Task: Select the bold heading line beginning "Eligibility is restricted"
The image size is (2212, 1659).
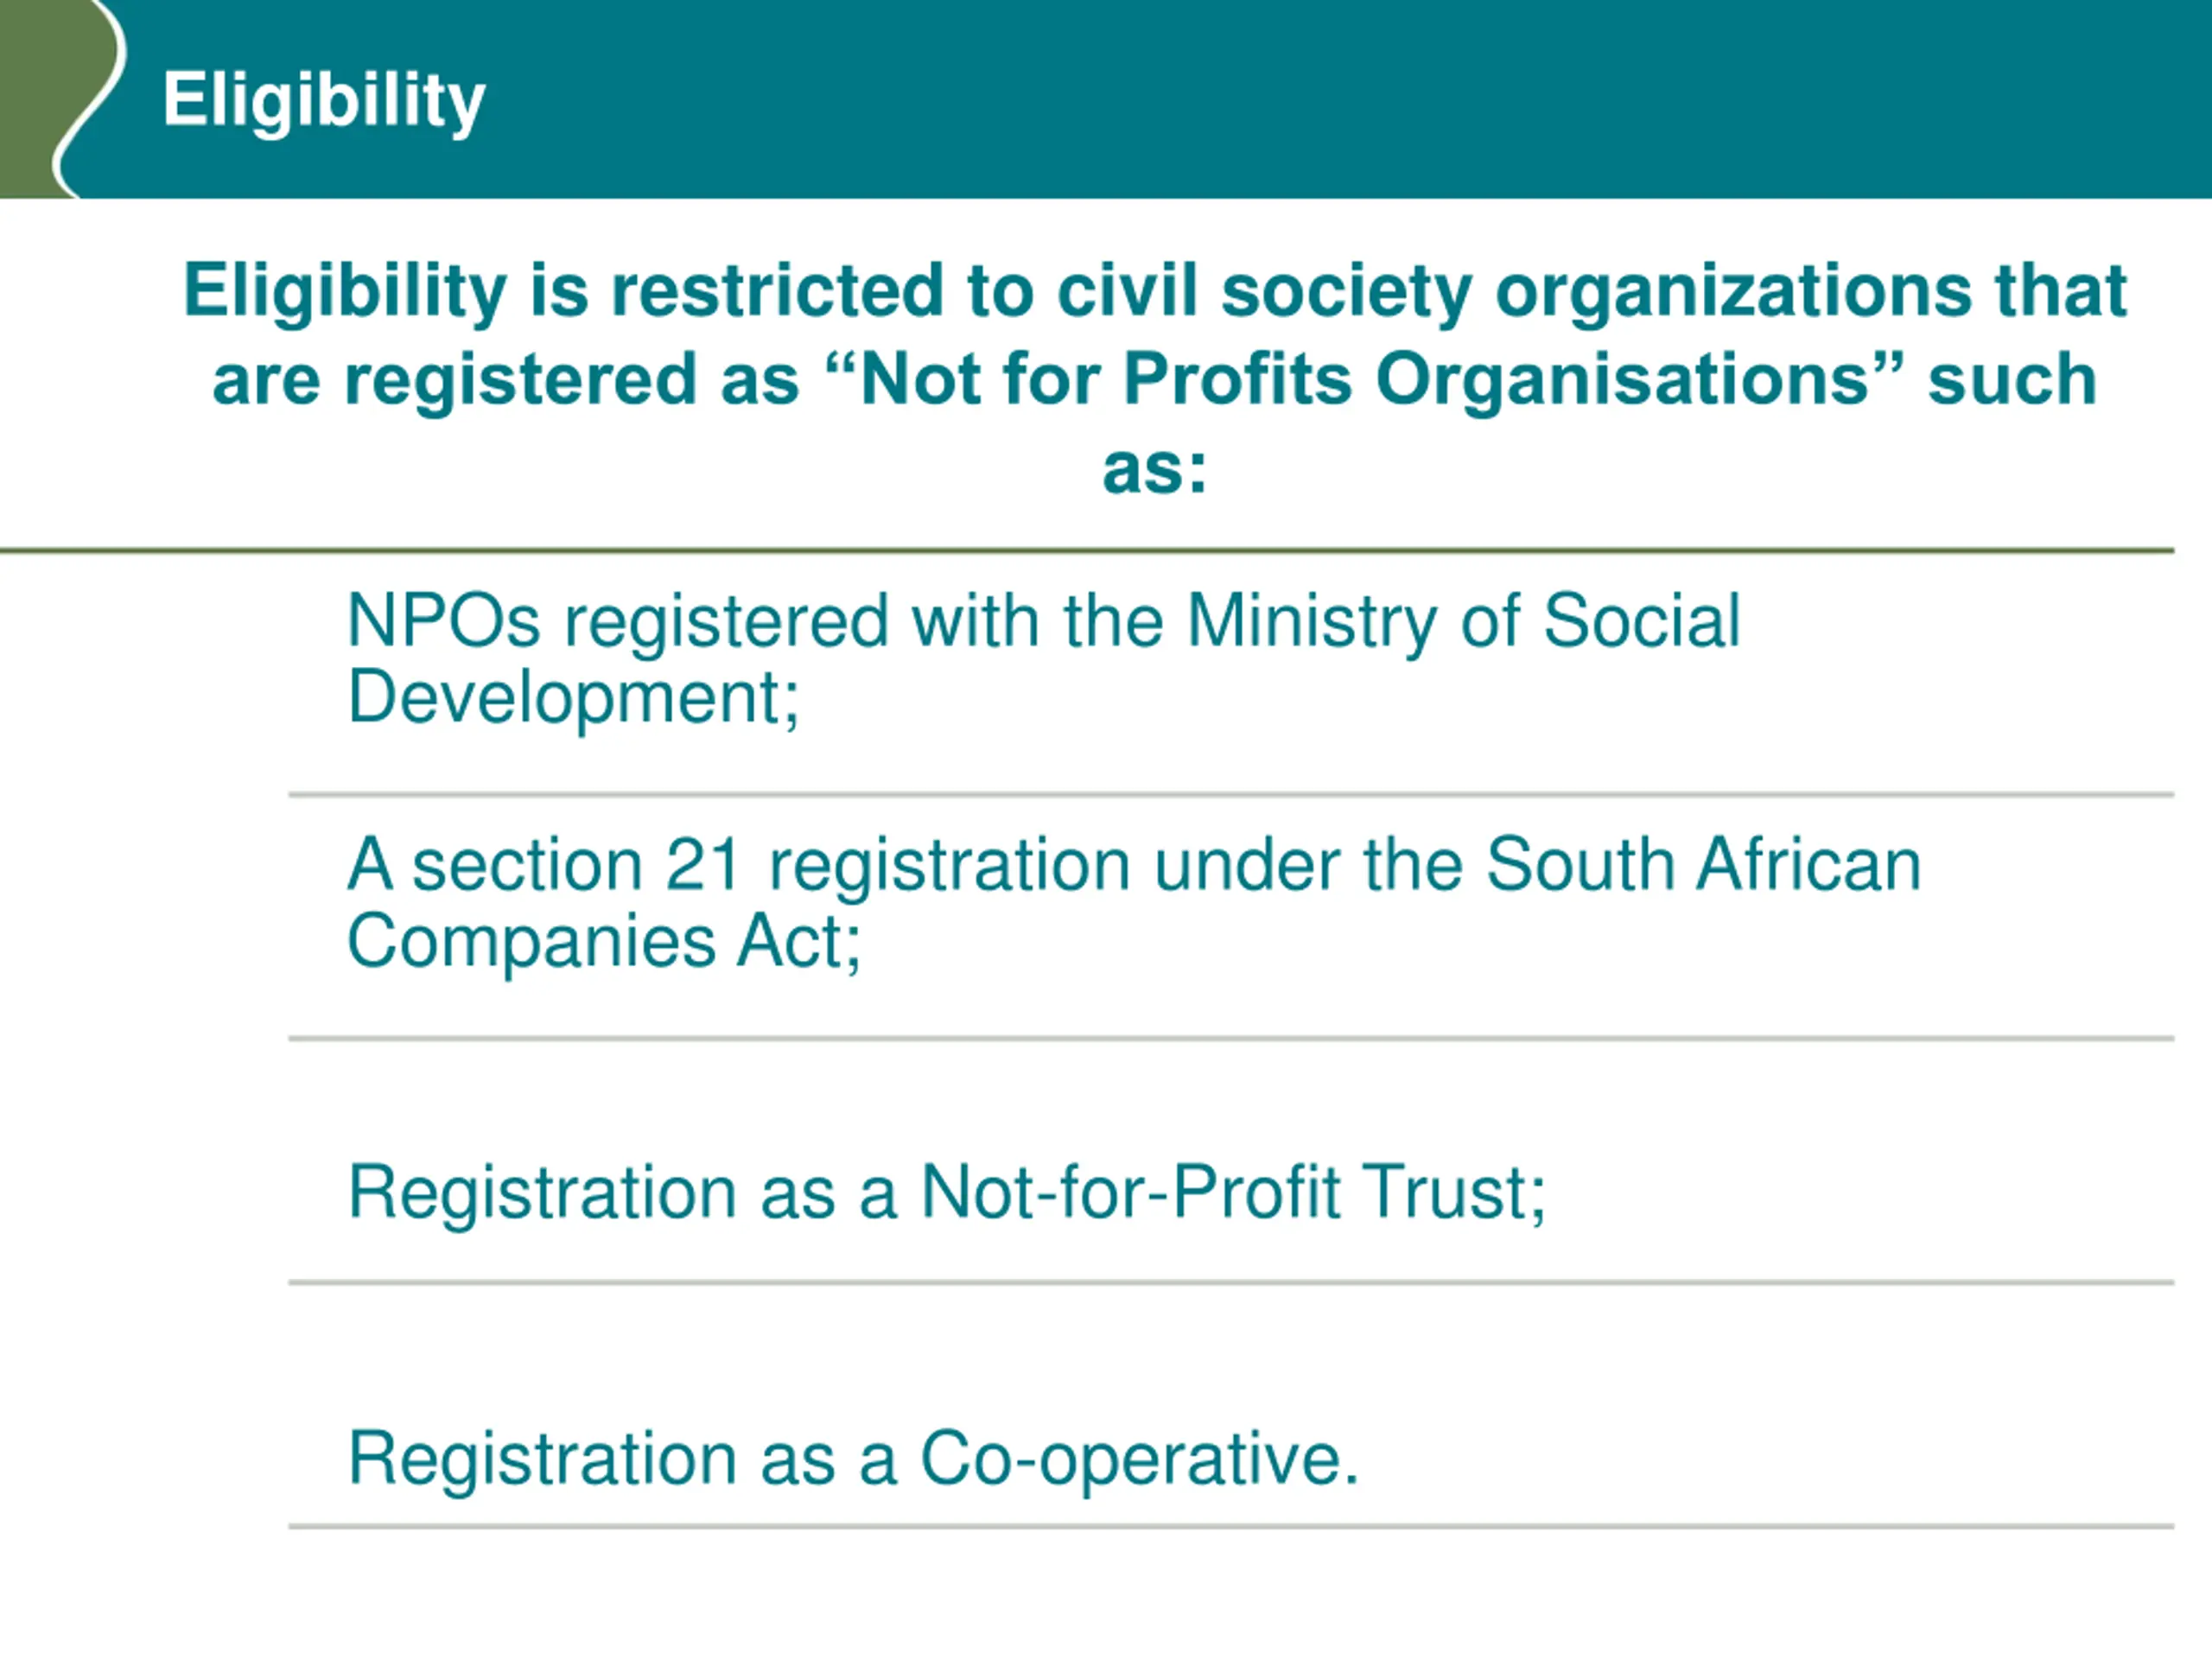Action: tap(1155, 291)
